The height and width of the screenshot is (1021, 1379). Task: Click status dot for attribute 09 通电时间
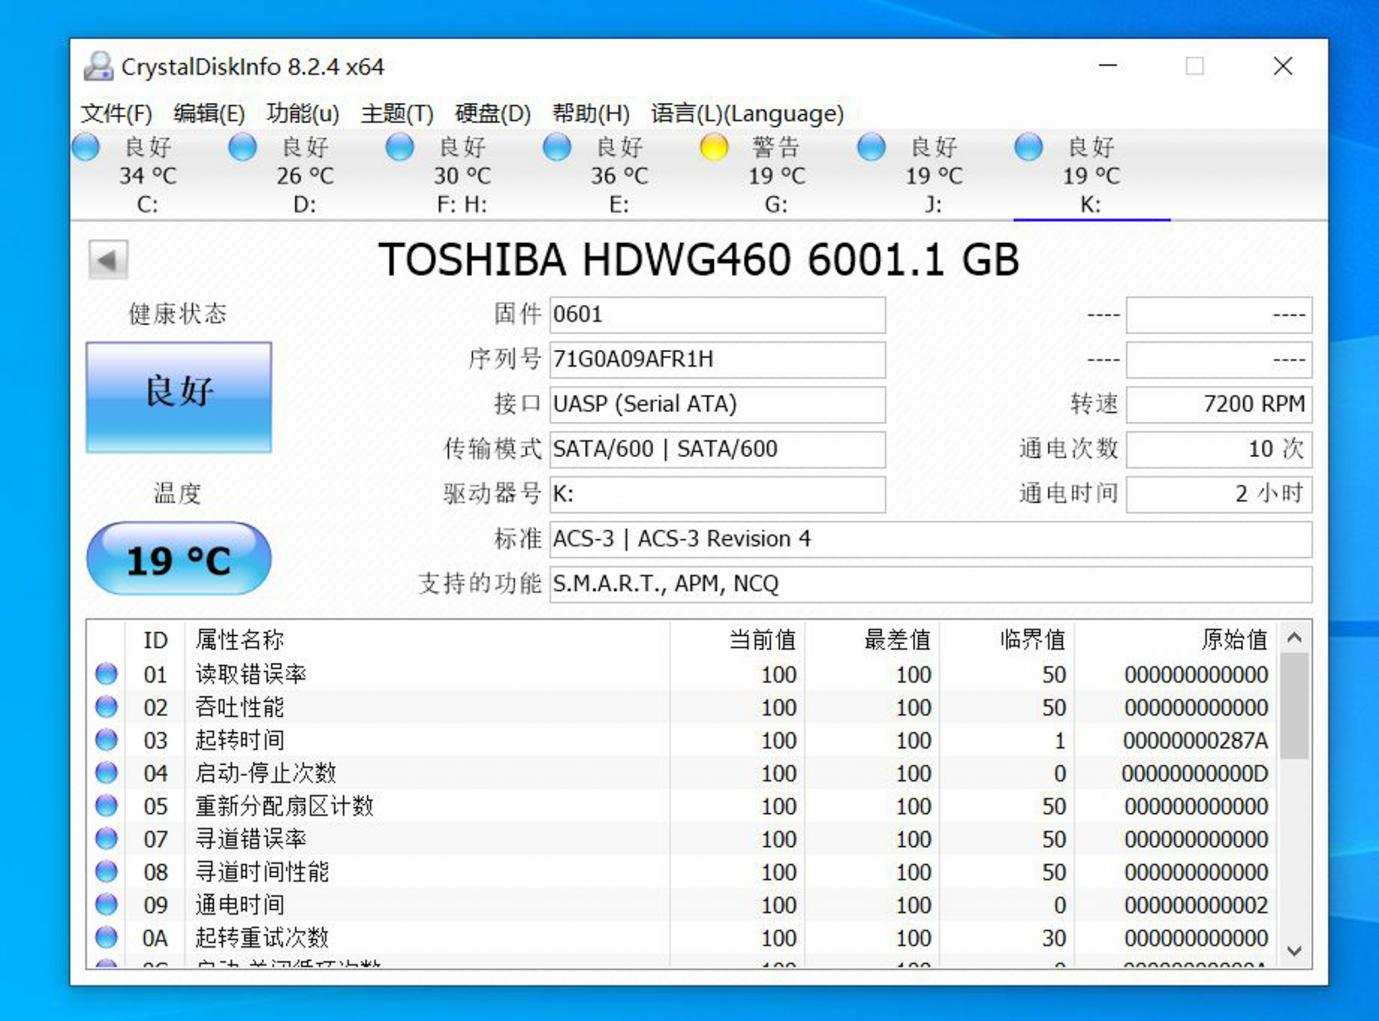tap(107, 905)
